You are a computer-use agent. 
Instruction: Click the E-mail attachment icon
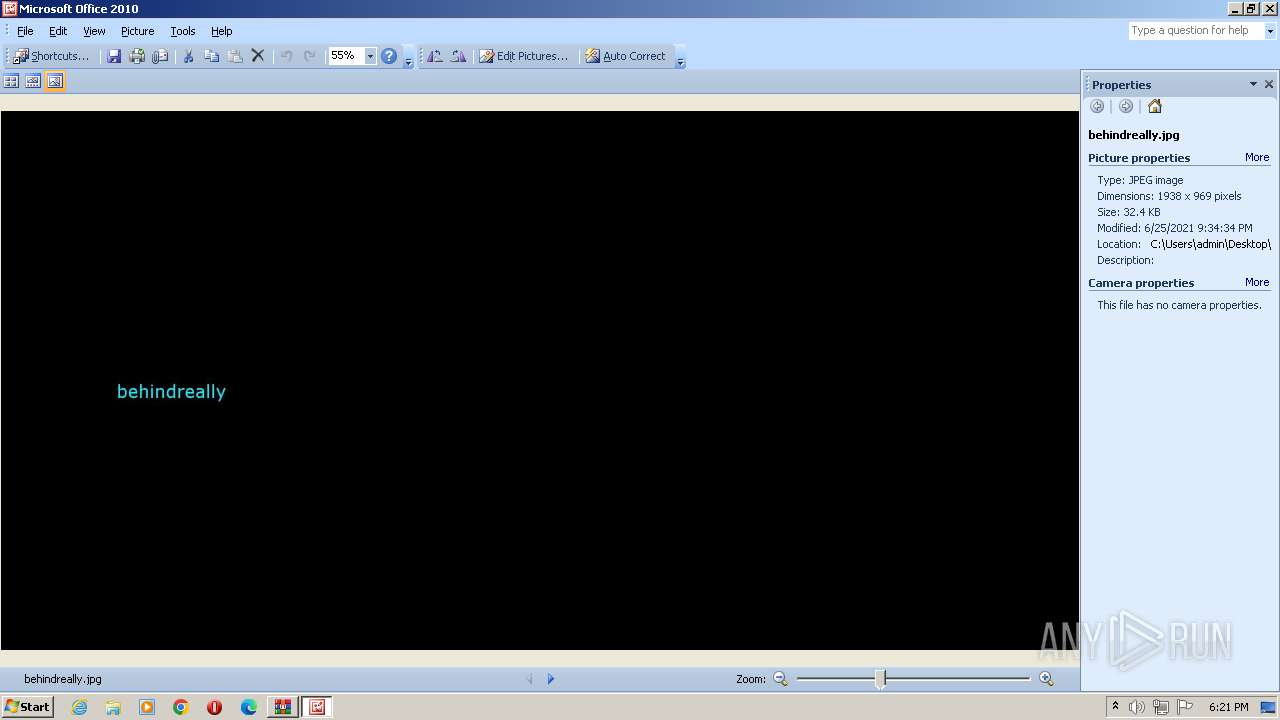pos(160,56)
